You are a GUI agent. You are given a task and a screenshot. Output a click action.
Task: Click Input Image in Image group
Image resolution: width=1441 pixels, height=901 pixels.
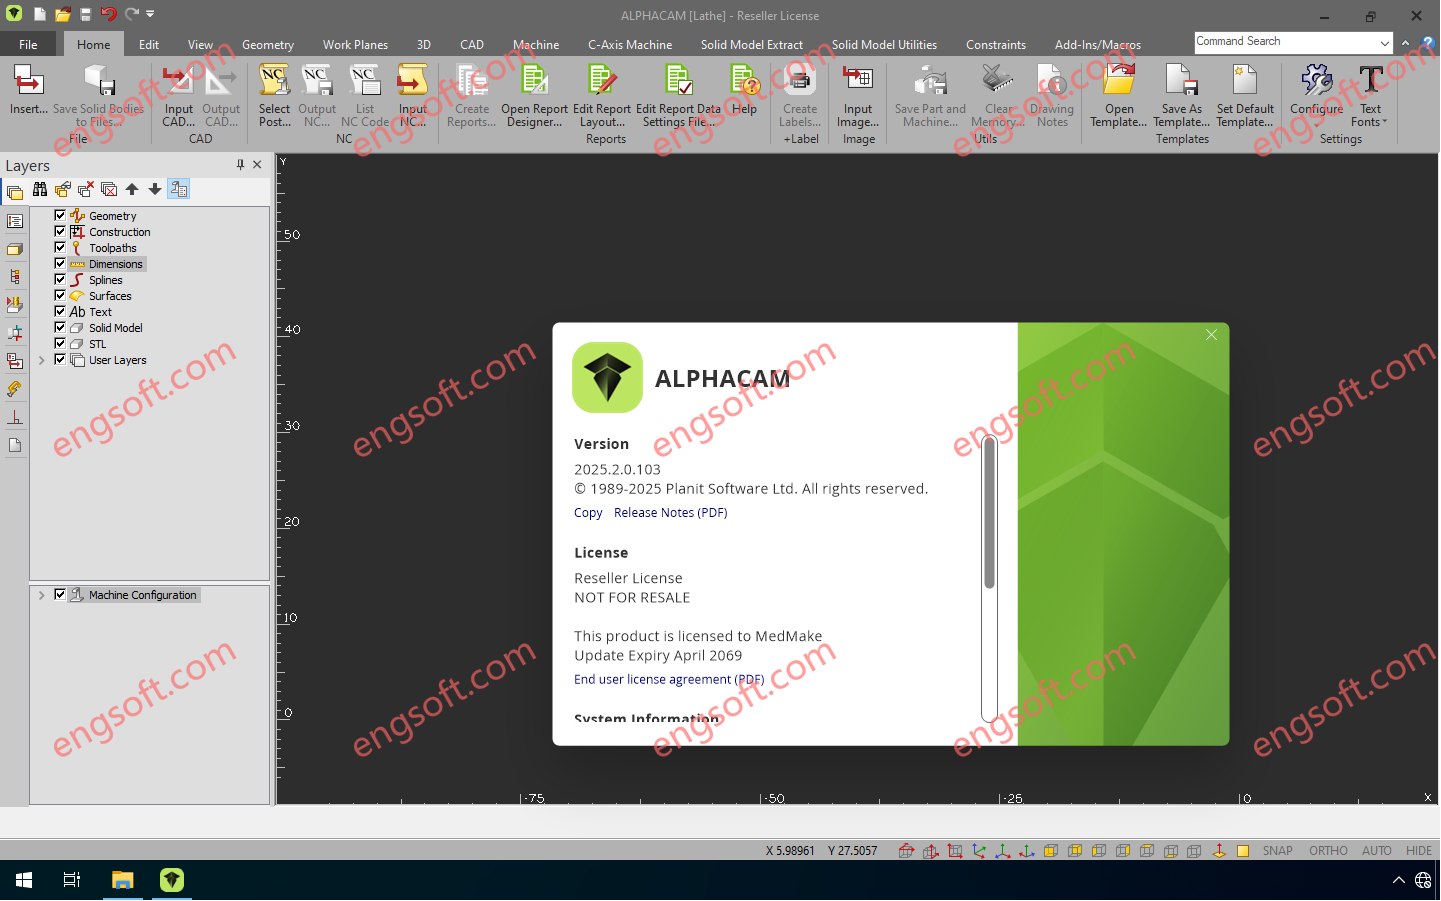point(858,96)
